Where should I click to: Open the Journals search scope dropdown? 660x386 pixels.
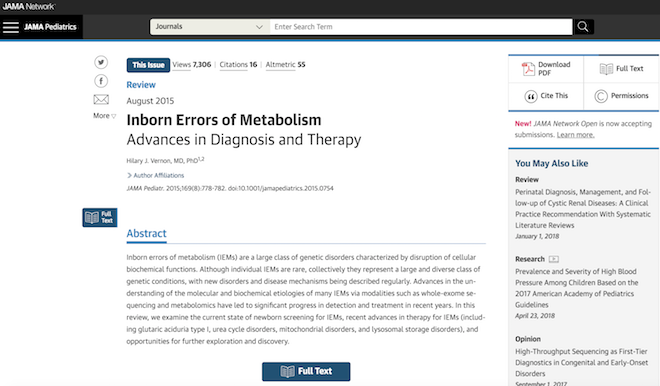(210, 27)
